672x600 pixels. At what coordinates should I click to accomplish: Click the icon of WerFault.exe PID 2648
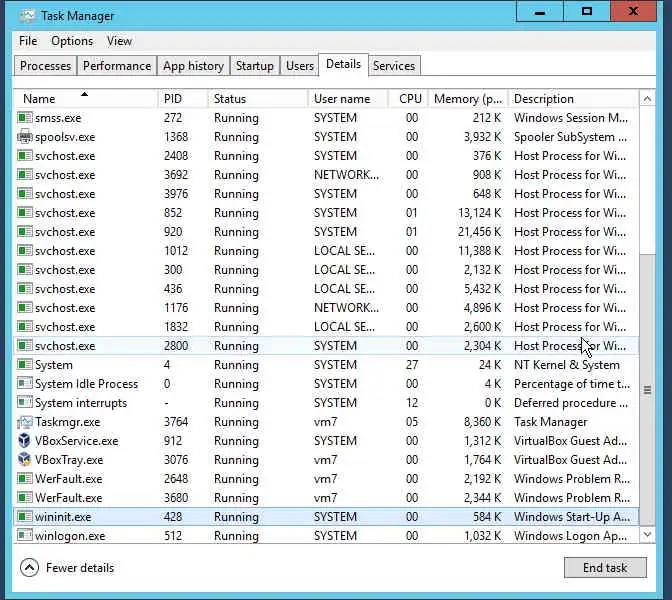pyautogui.click(x=25, y=478)
